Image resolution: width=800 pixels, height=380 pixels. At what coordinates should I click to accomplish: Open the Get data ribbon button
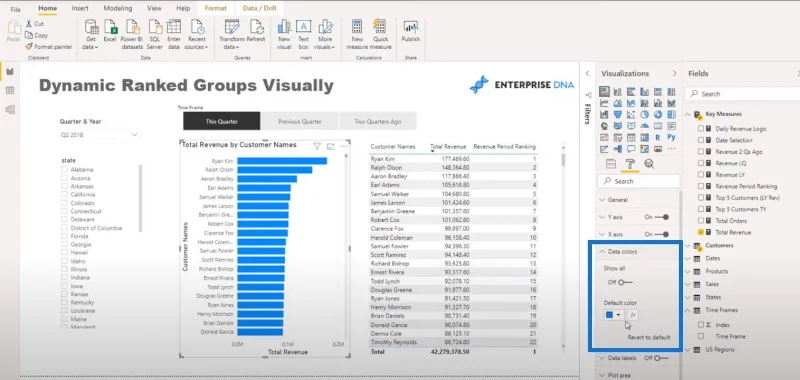[91, 34]
